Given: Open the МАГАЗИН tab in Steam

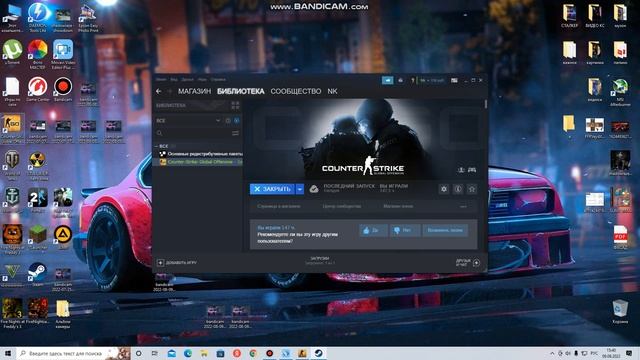Looking at the screenshot, I should tap(194, 91).
